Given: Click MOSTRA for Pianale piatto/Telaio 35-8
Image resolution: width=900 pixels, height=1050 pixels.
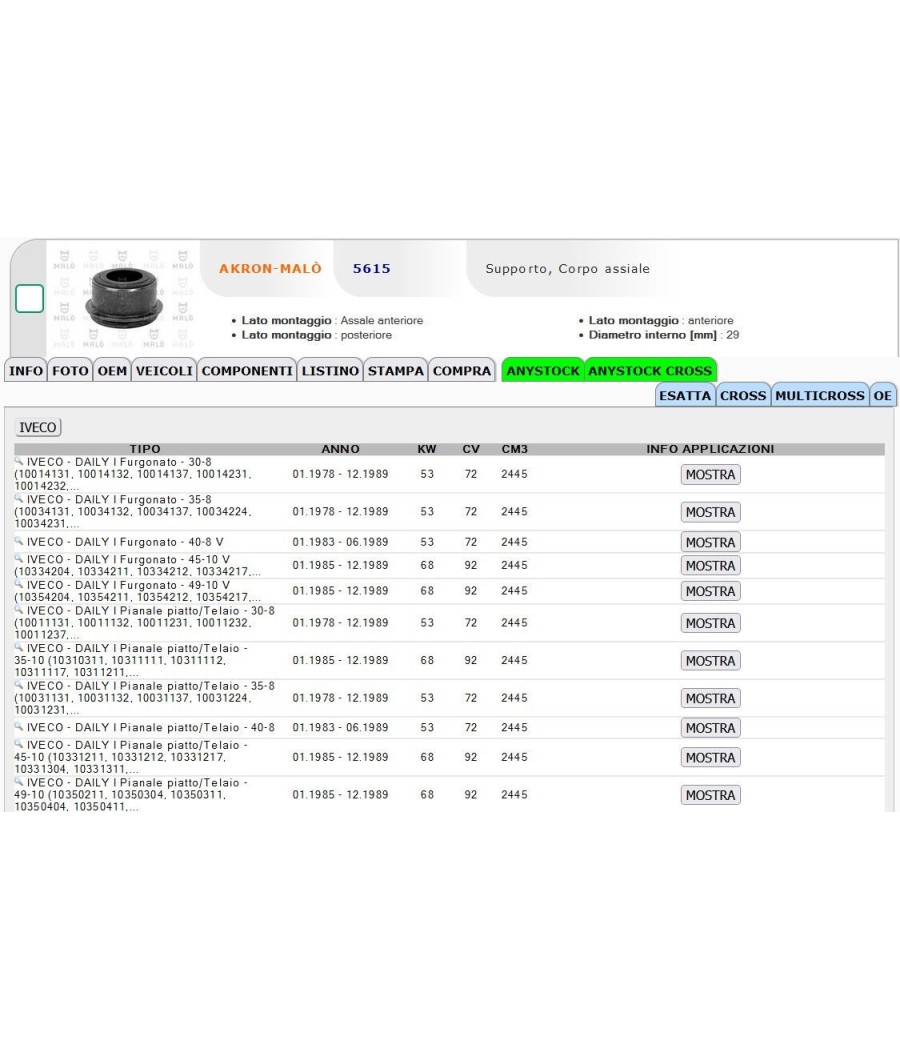Looking at the screenshot, I should pos(710,698).
